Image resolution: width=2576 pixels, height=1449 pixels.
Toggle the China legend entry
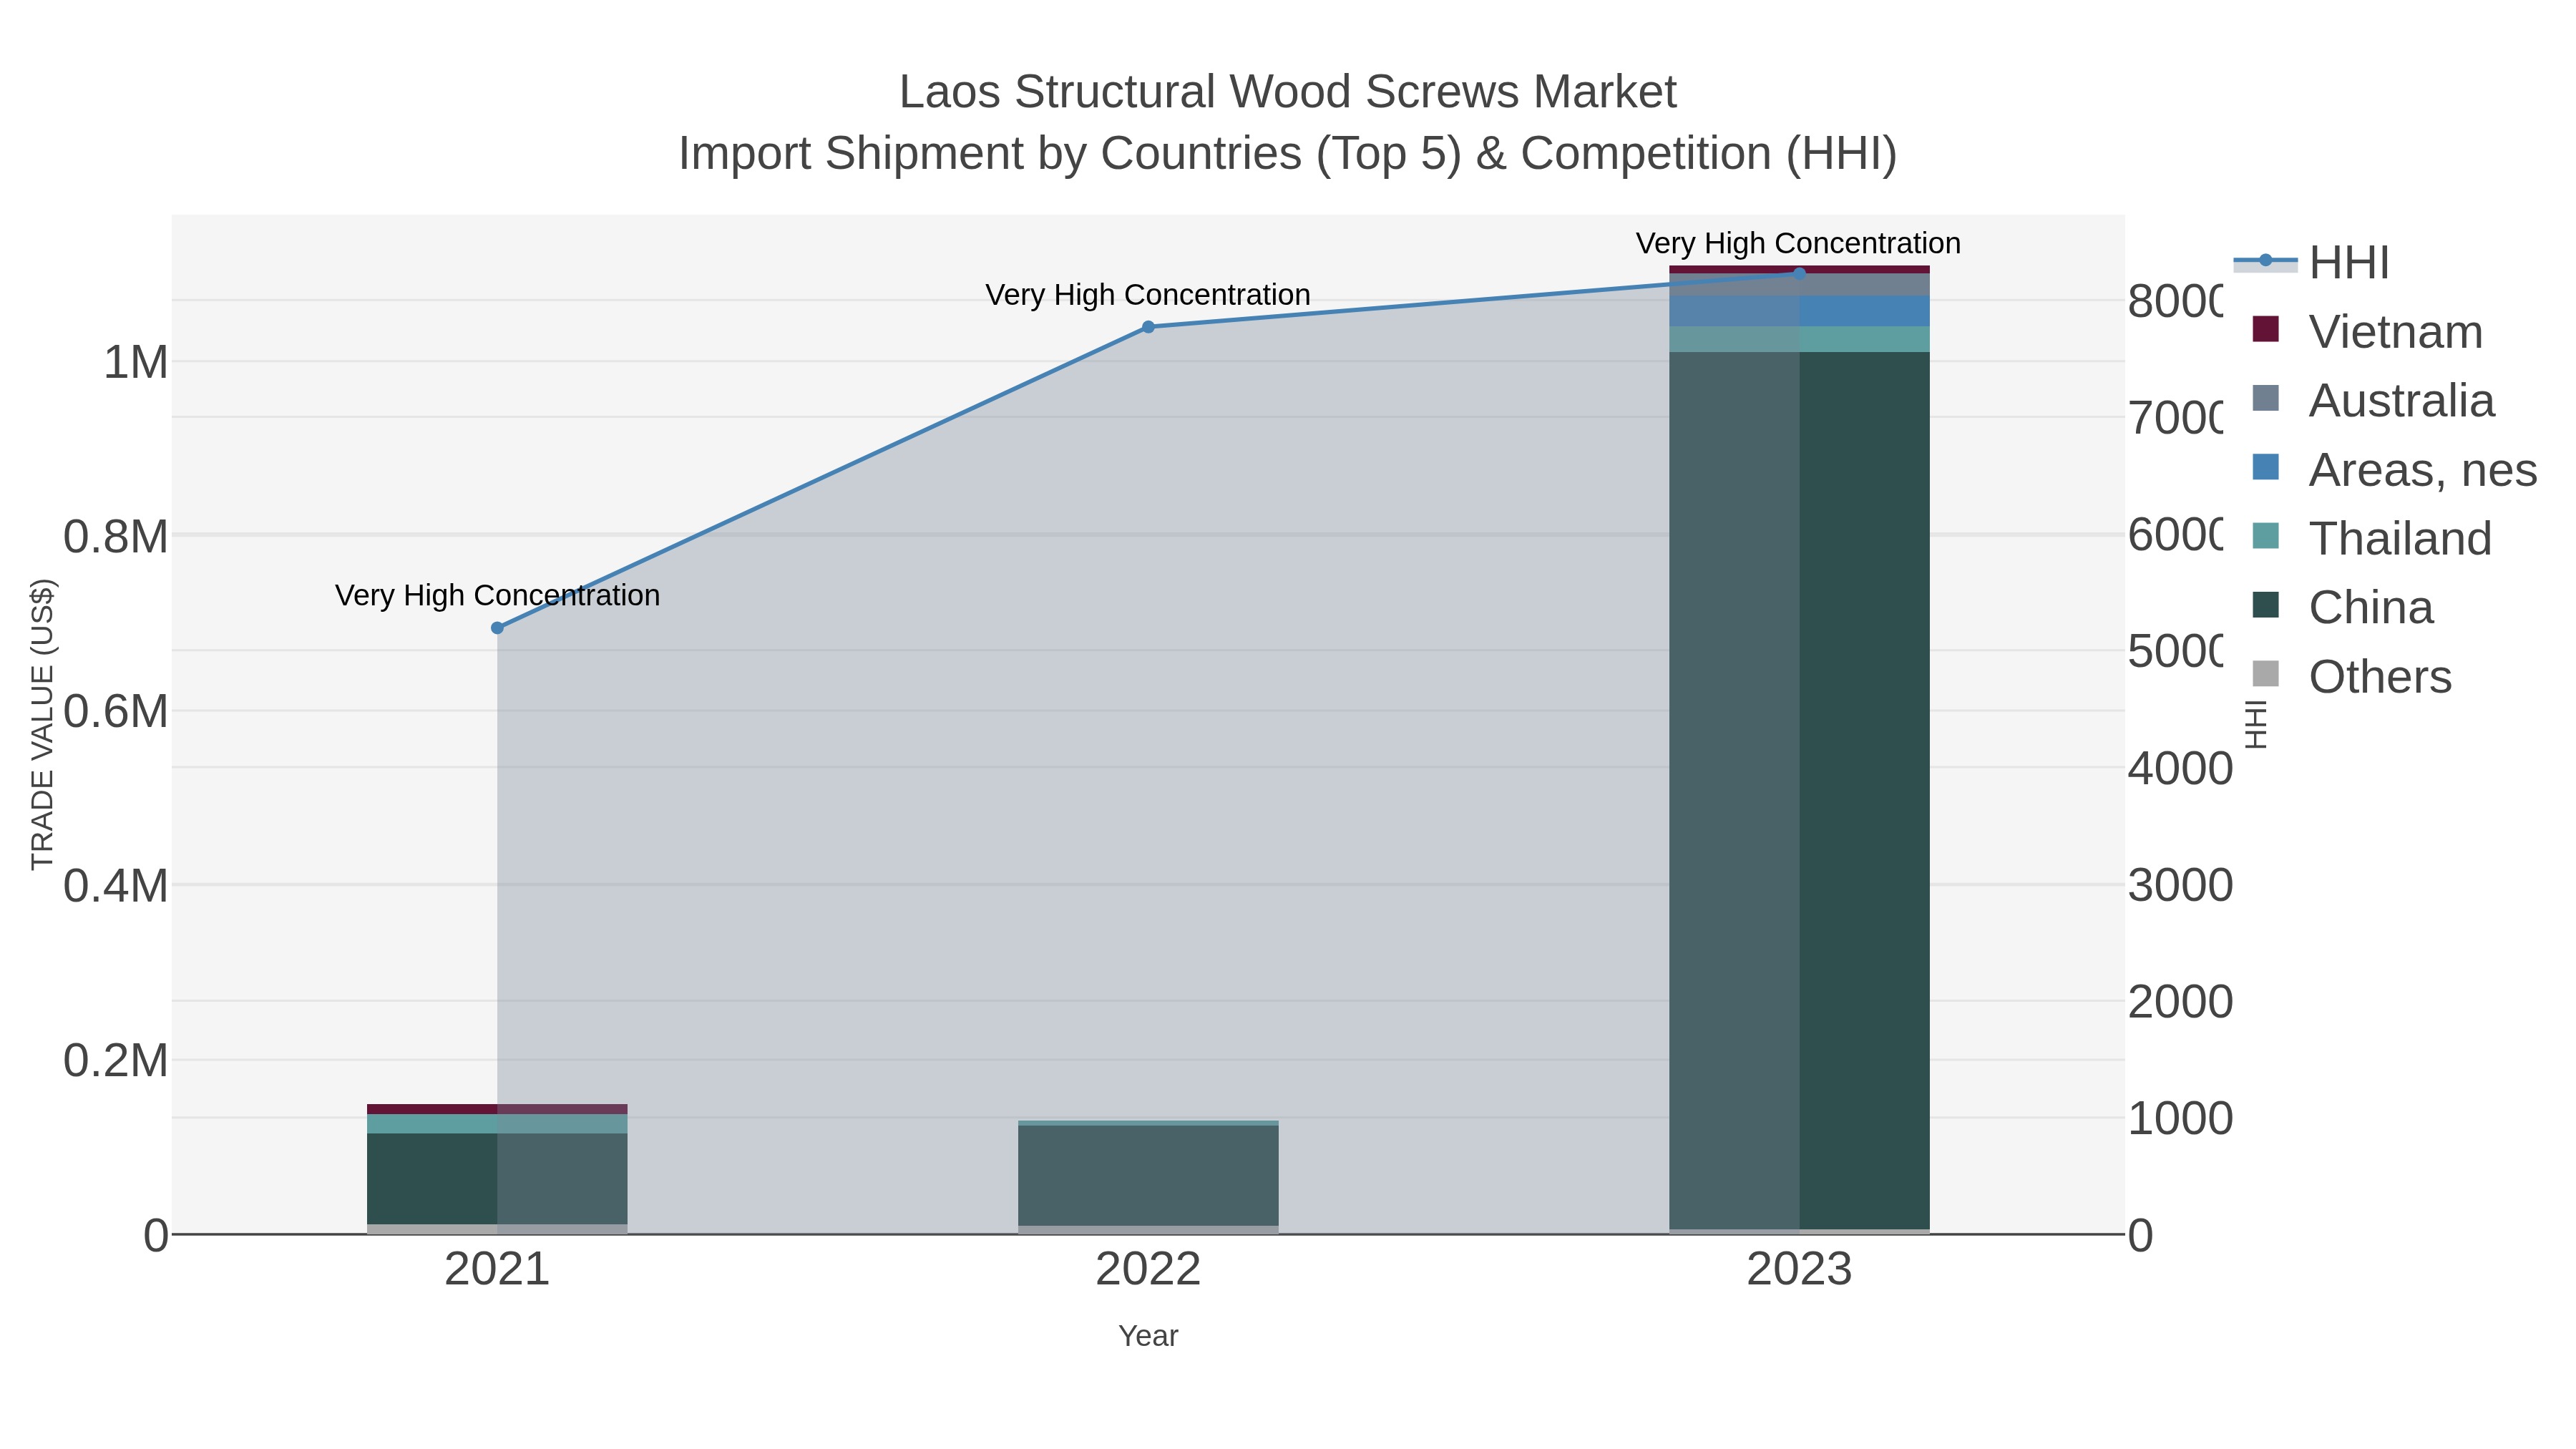coord(2342,607)
